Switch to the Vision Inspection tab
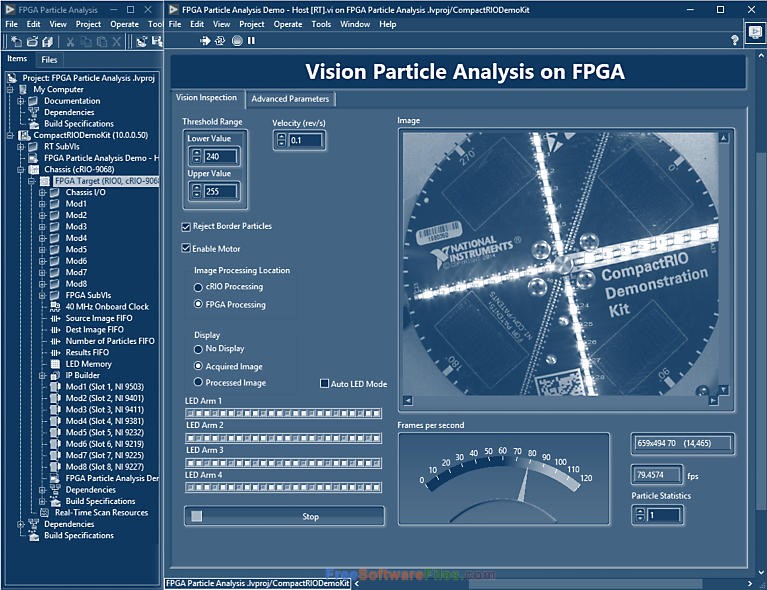Image resolution: width=767 pixels, height=590 pixels. click(x=206, y=98)
